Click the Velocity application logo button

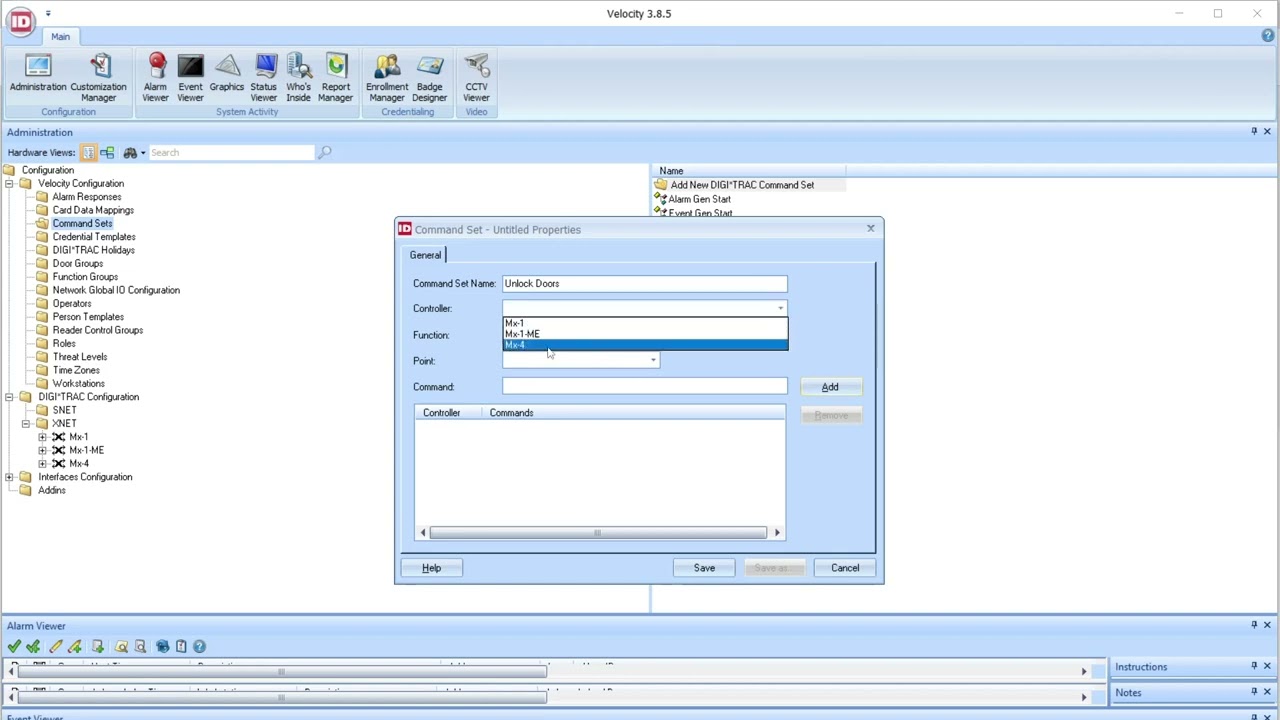pos(20,22)
